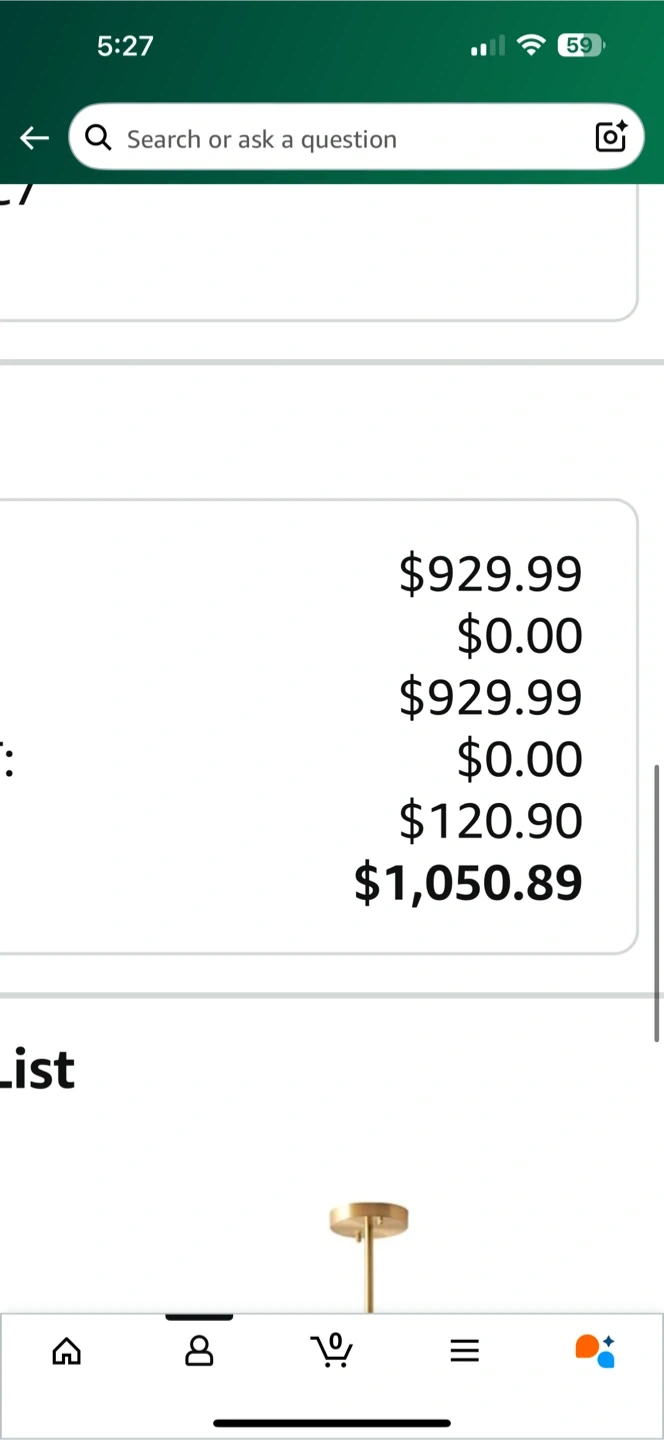The image size is (664, 1440).
Task: Select the $1,050.89 grand total
Action: [468, 882]
